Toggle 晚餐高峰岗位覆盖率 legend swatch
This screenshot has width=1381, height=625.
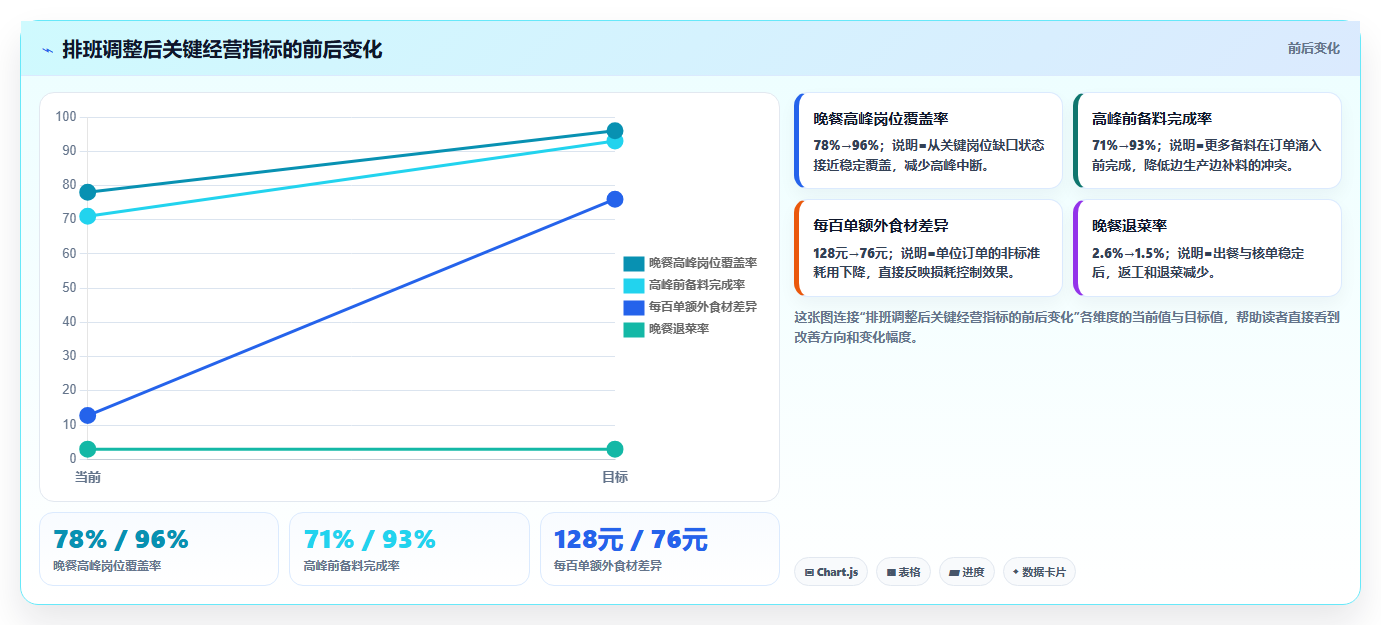633,263
